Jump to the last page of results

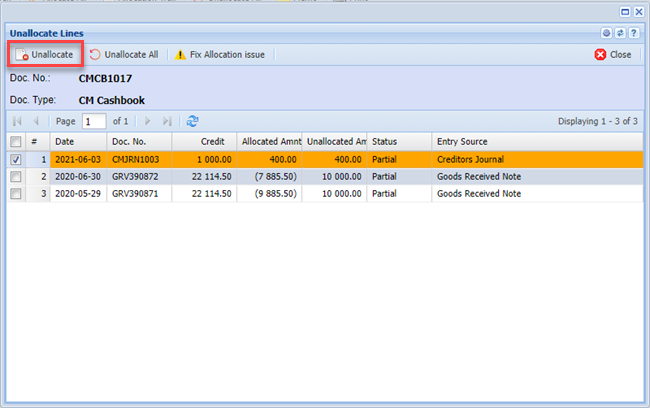(x=167, y=121)
